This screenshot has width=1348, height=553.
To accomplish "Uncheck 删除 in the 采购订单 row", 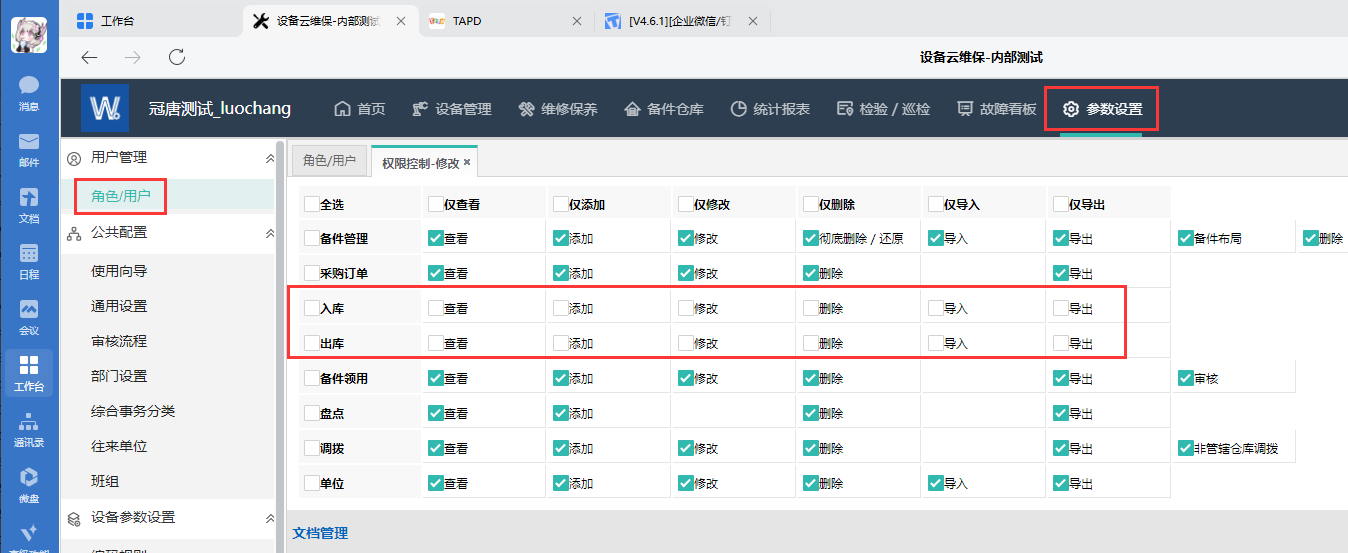I will point(811,273).
